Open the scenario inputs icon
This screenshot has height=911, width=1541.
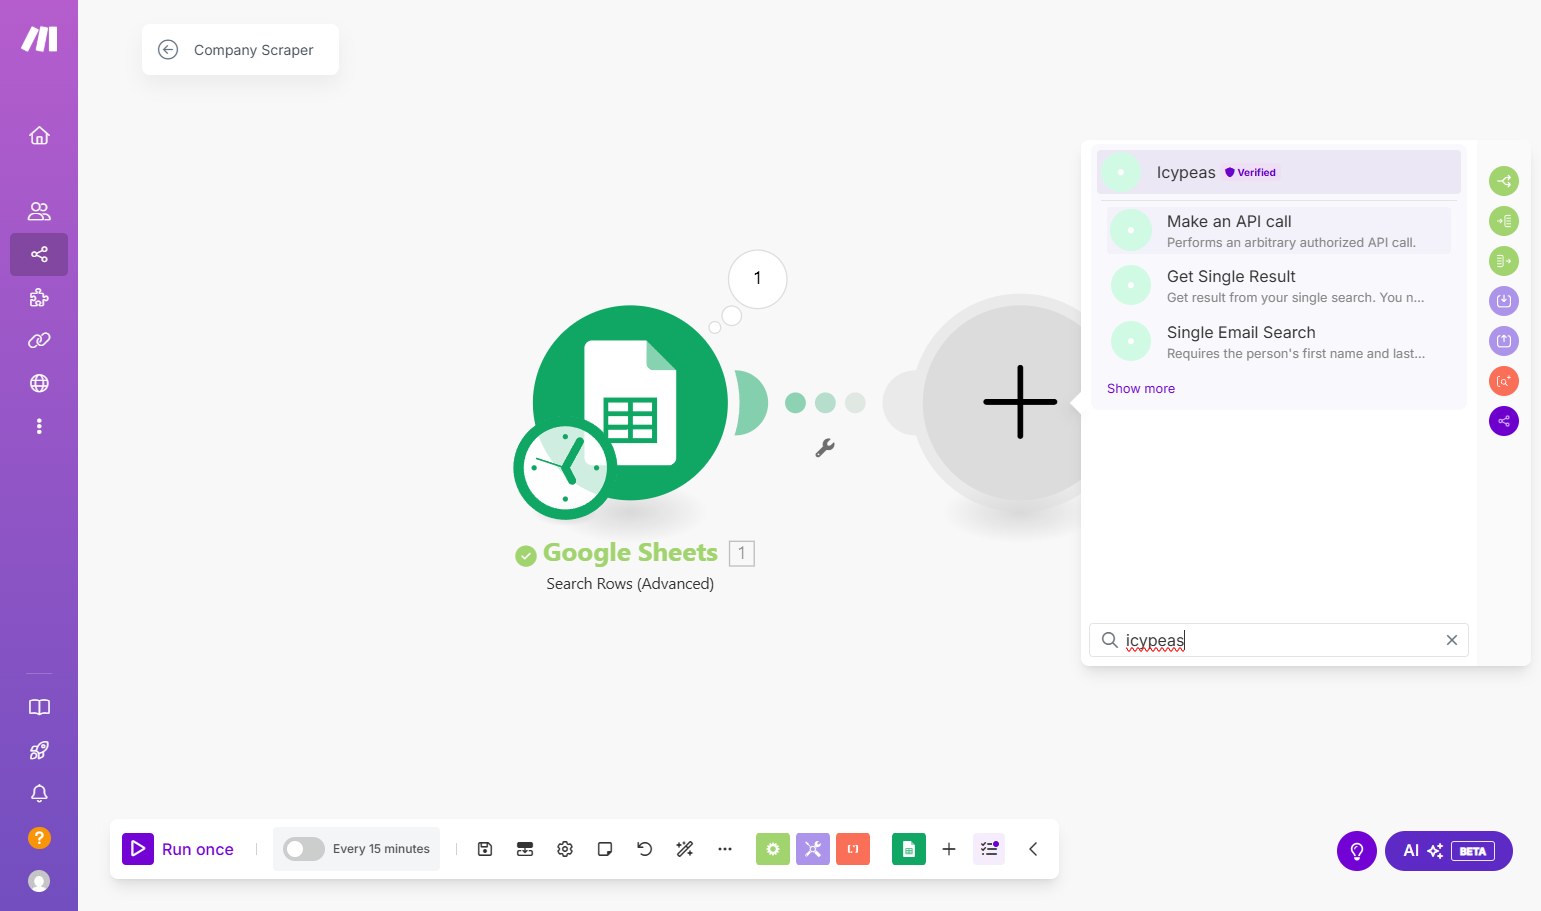click(525, 849)
